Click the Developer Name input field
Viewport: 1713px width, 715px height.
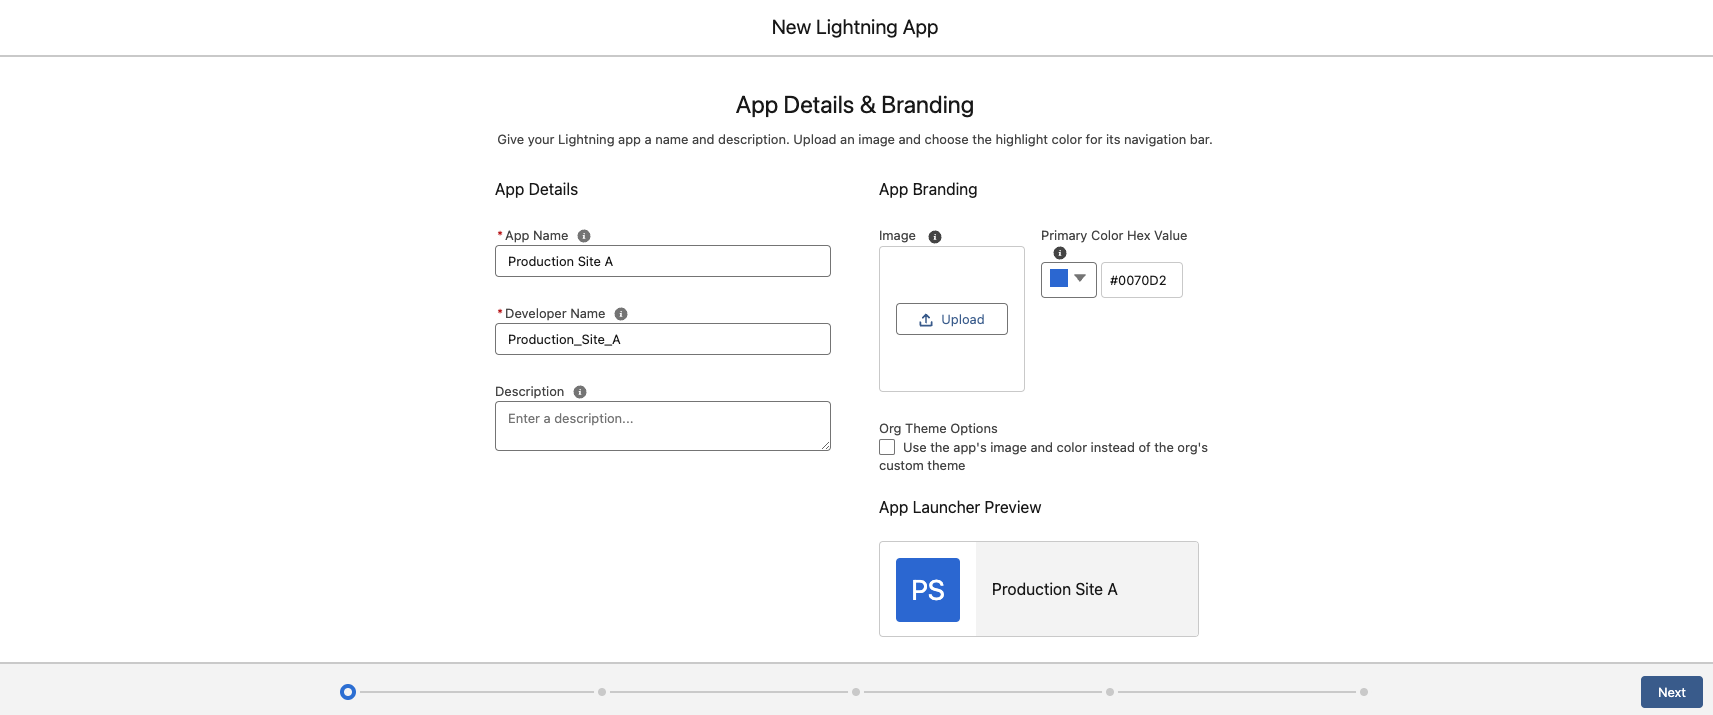pyautogui.click(x=662, y=339)
